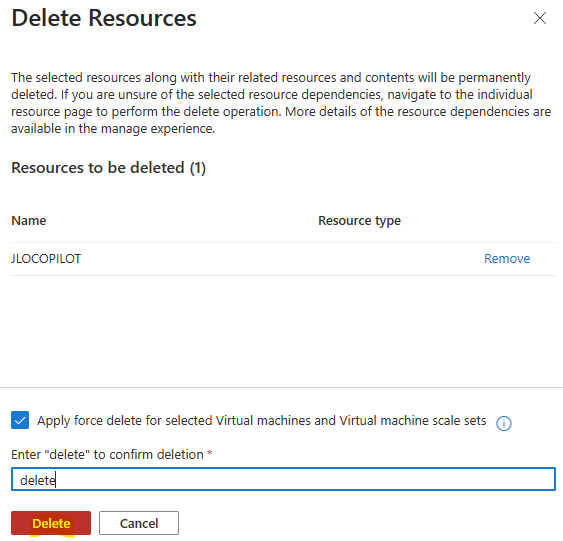
Task: Click the word delete inside the input
Action: tap(38, 480)
